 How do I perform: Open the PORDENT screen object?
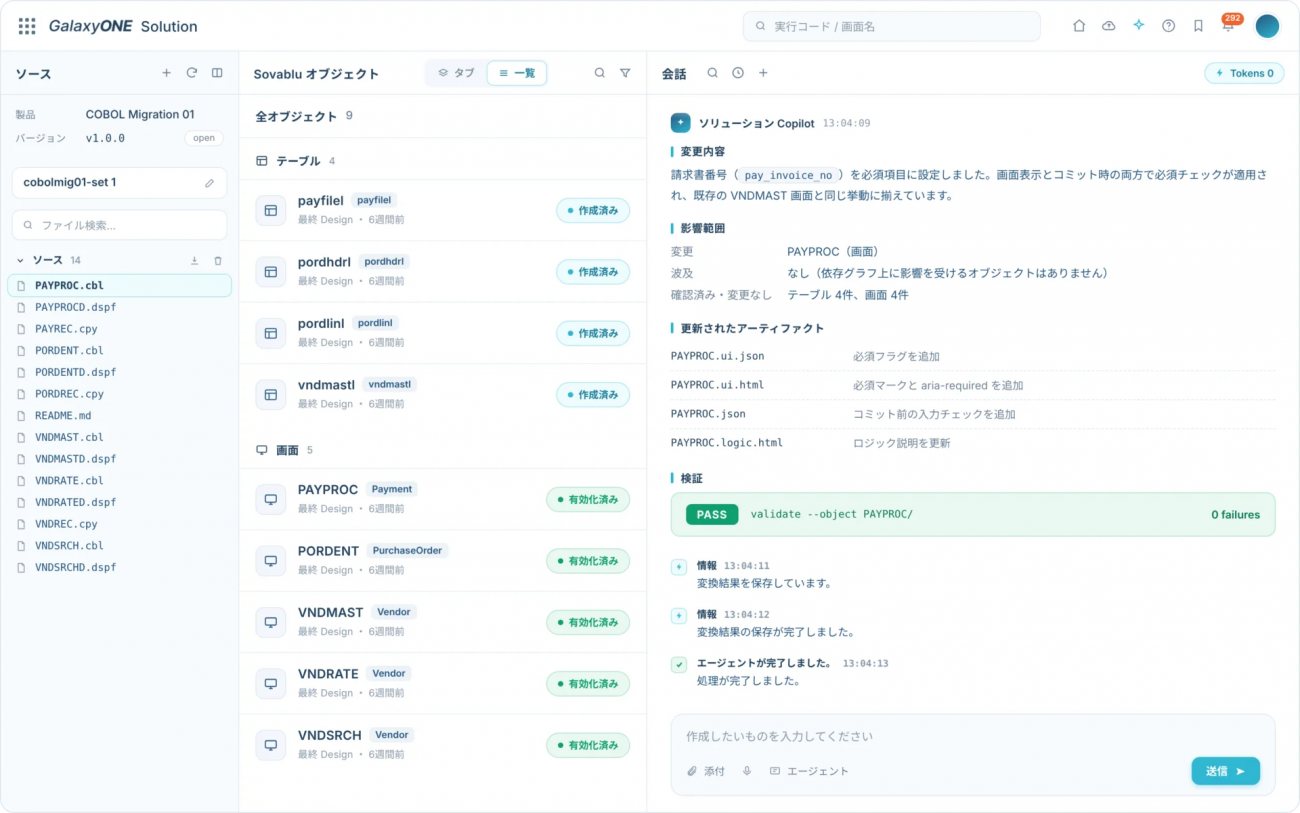pyautogui.click(x=443, y=560)
